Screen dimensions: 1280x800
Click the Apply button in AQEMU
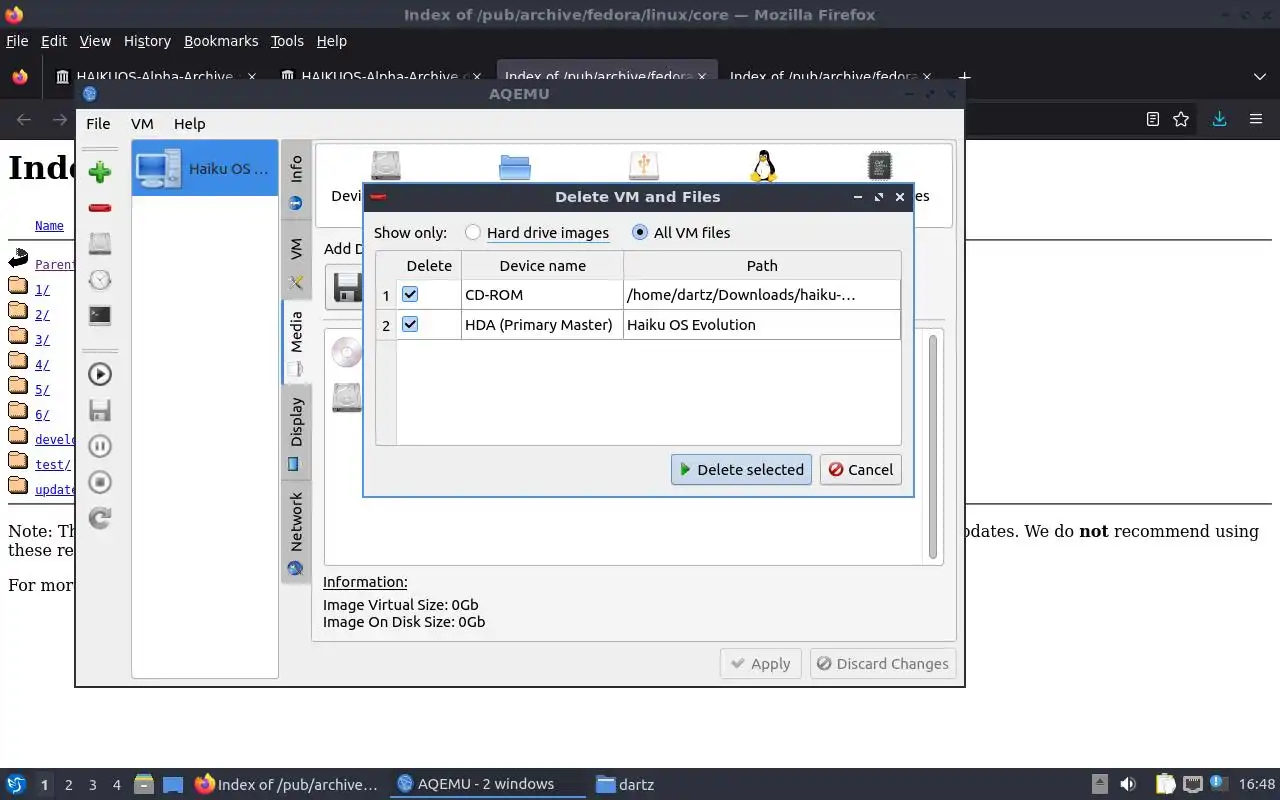coord(760,664)
